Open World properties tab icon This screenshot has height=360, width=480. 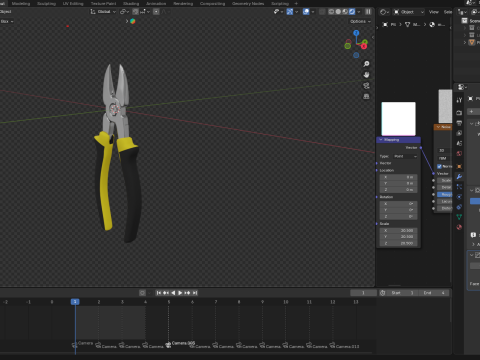[x=459, y=153]
